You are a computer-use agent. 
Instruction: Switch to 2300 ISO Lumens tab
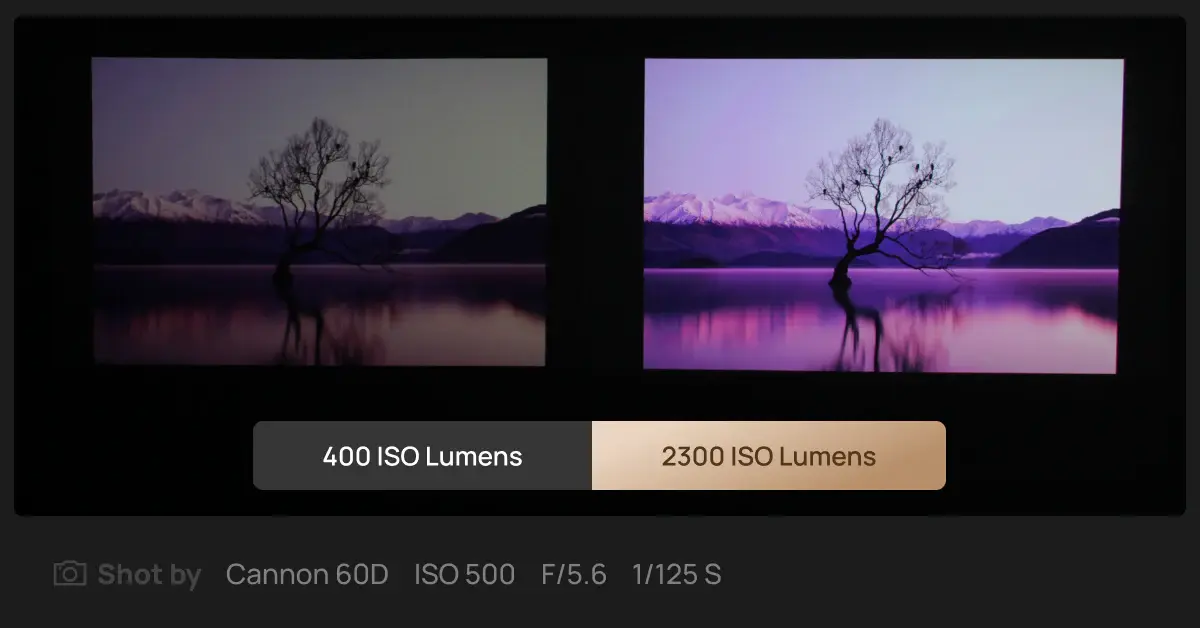pyautogui.click(x=768, y=456)
